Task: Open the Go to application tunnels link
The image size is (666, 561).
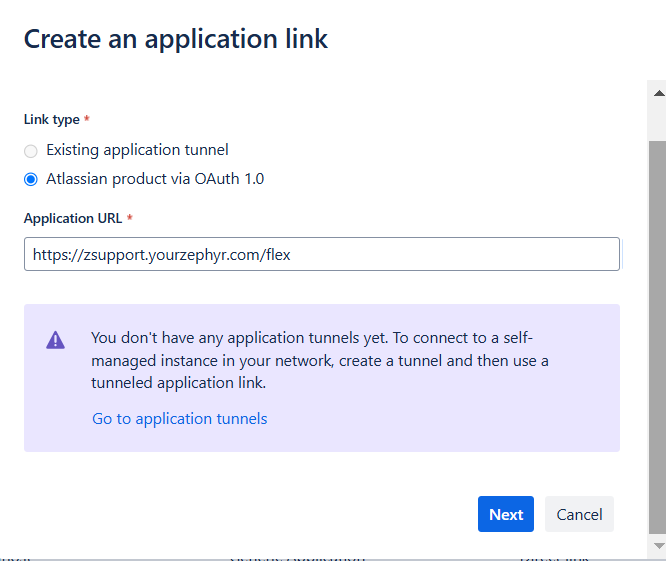Action: click(x=180, y=419)
